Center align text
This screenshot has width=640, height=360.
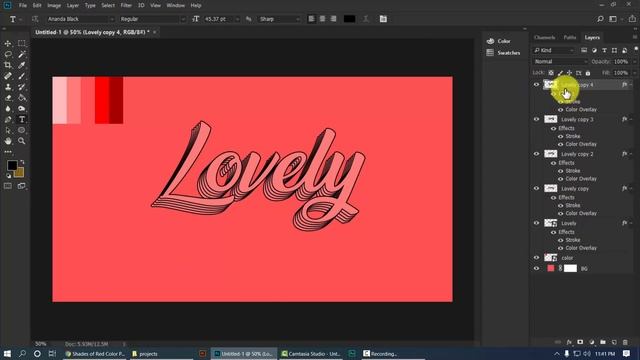click(322, 19)
